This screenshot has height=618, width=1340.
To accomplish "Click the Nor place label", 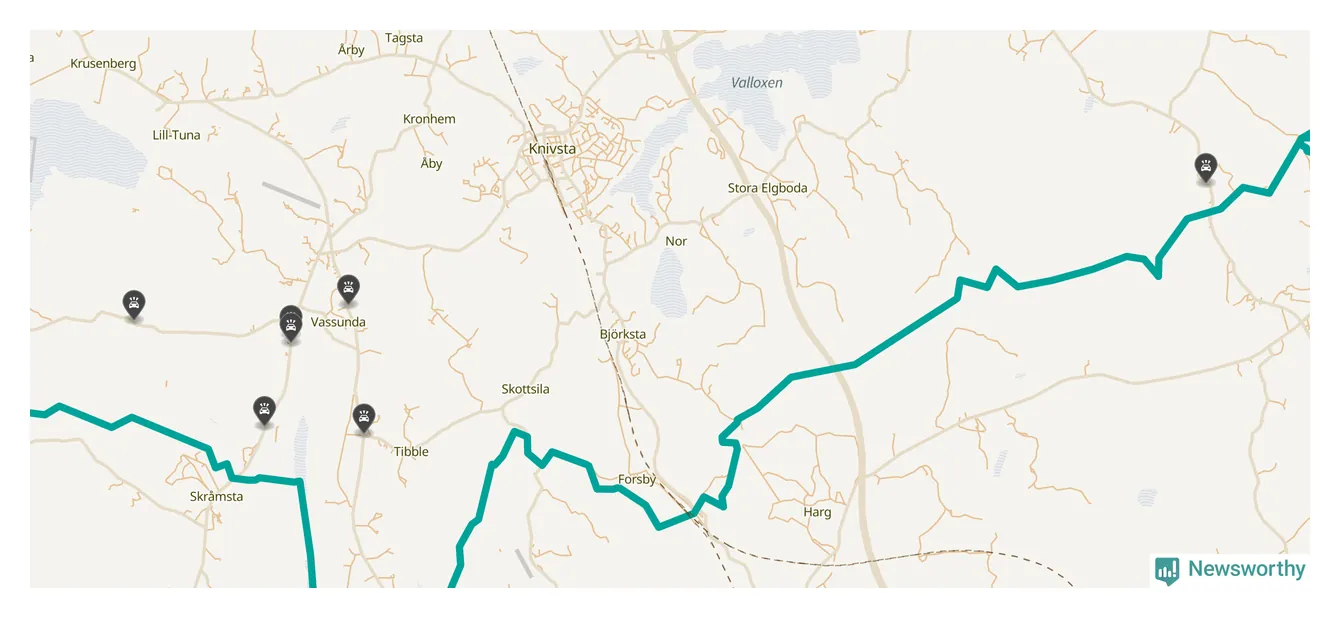I will [676, 241].
